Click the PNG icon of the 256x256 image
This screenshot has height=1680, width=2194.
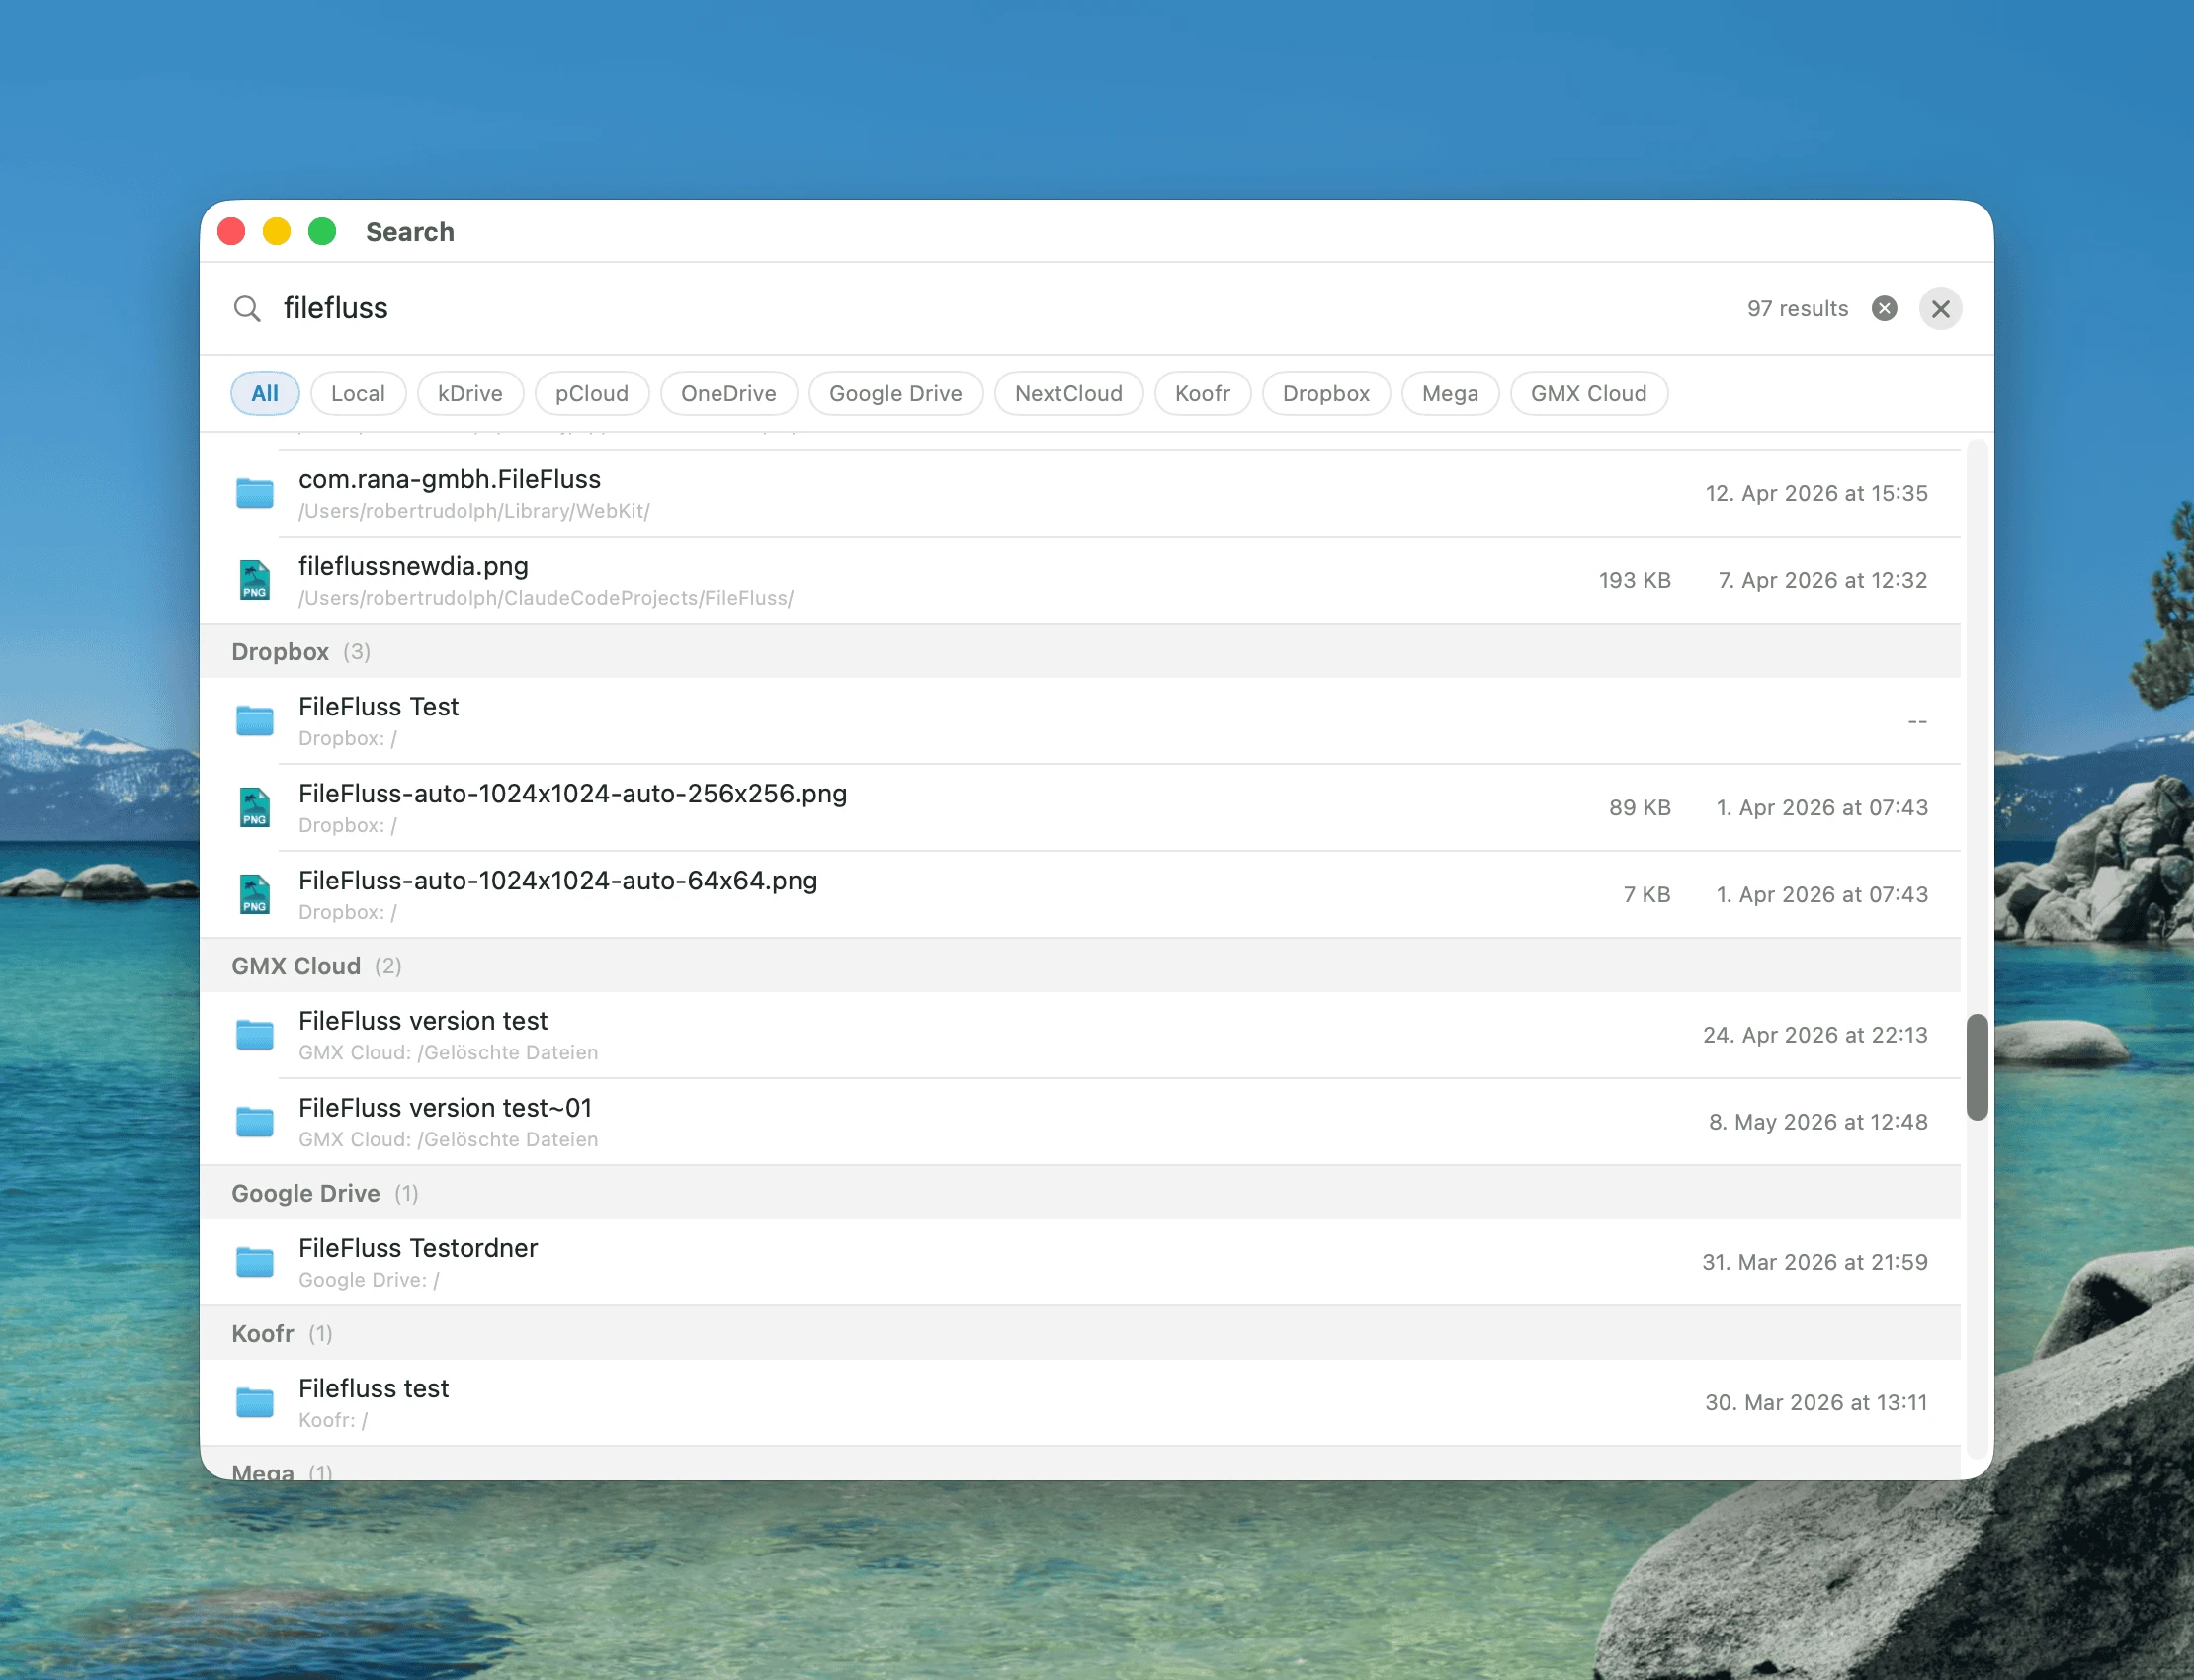point(255,807)
